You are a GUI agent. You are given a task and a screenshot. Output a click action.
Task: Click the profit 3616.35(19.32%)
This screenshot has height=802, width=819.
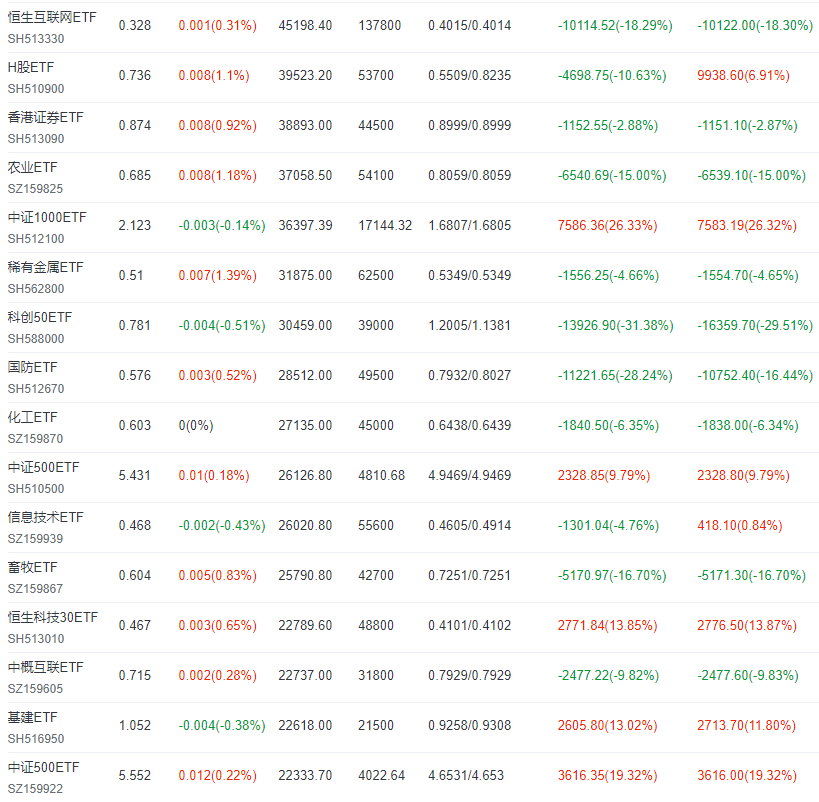coord(607,776)
